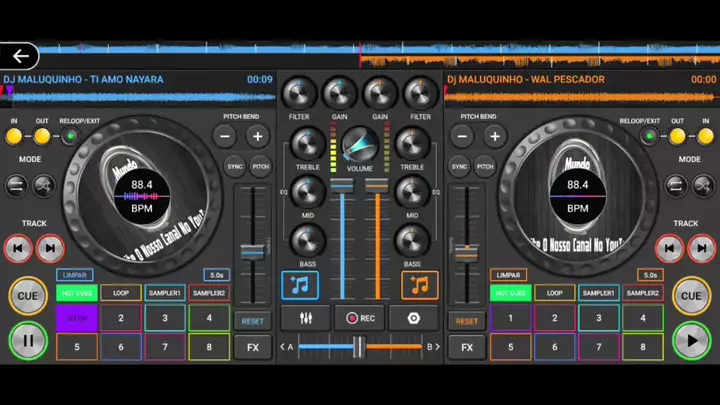720x405 pixels.
Task: Select SAMPLER1 tab on right deck
Action: coord(598,293)
